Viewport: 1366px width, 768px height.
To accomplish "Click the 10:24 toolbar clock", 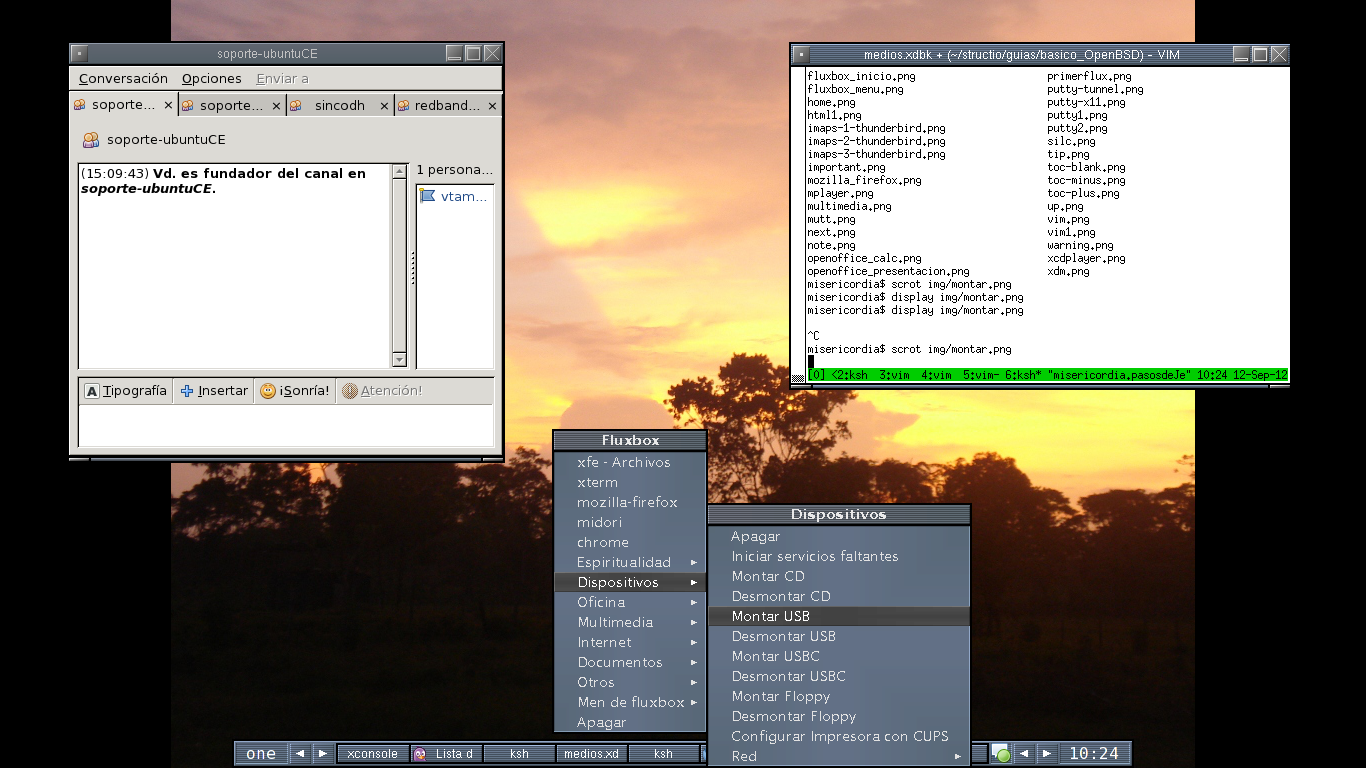I will (x=1094, y=754).
